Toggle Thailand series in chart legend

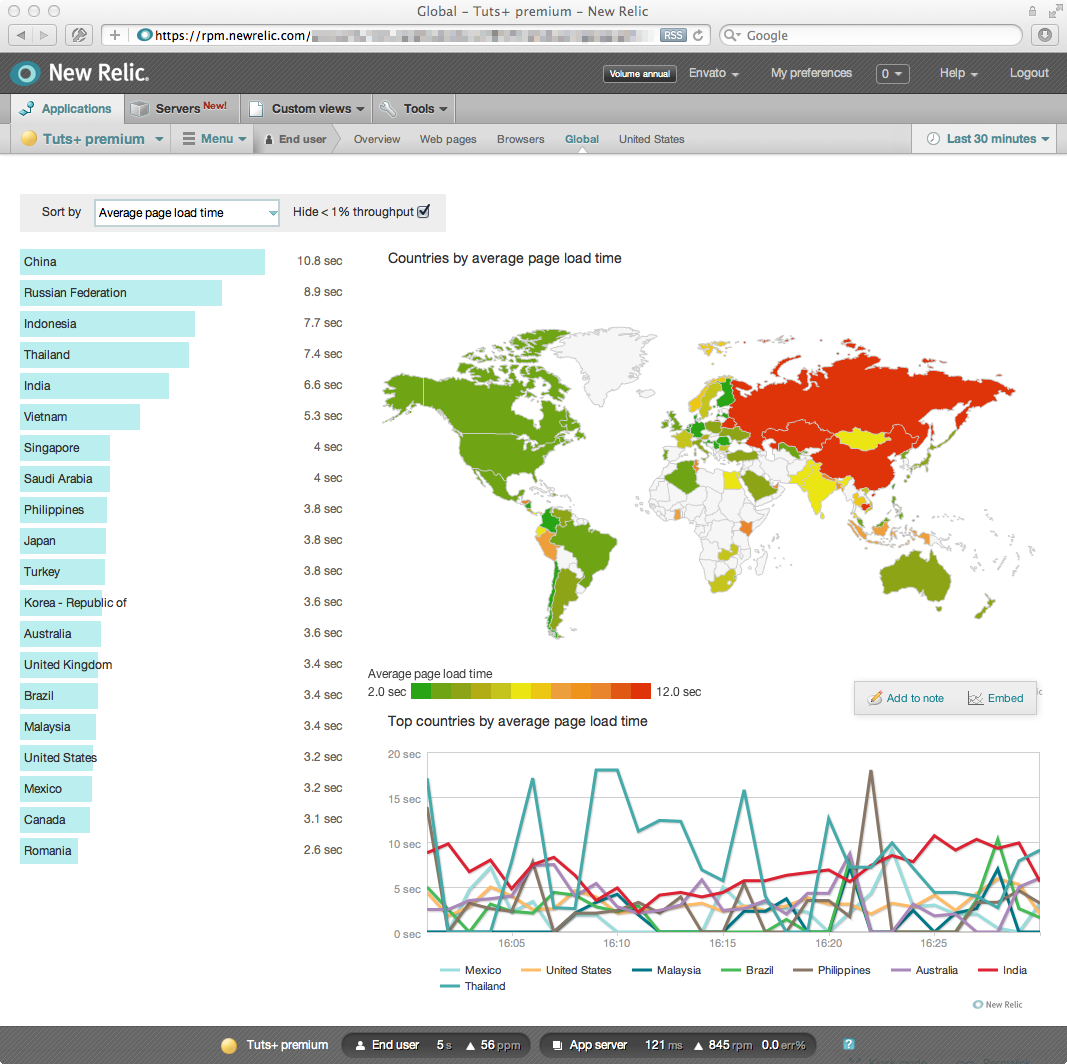[x=472, y=986]
